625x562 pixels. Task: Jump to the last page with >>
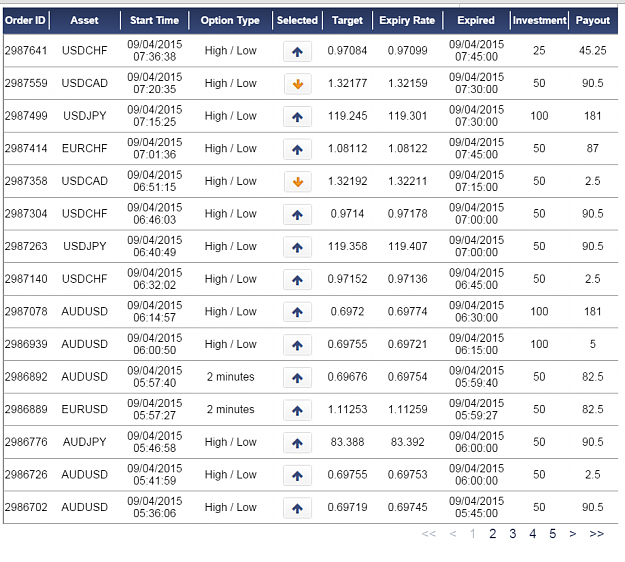(596, 534)
